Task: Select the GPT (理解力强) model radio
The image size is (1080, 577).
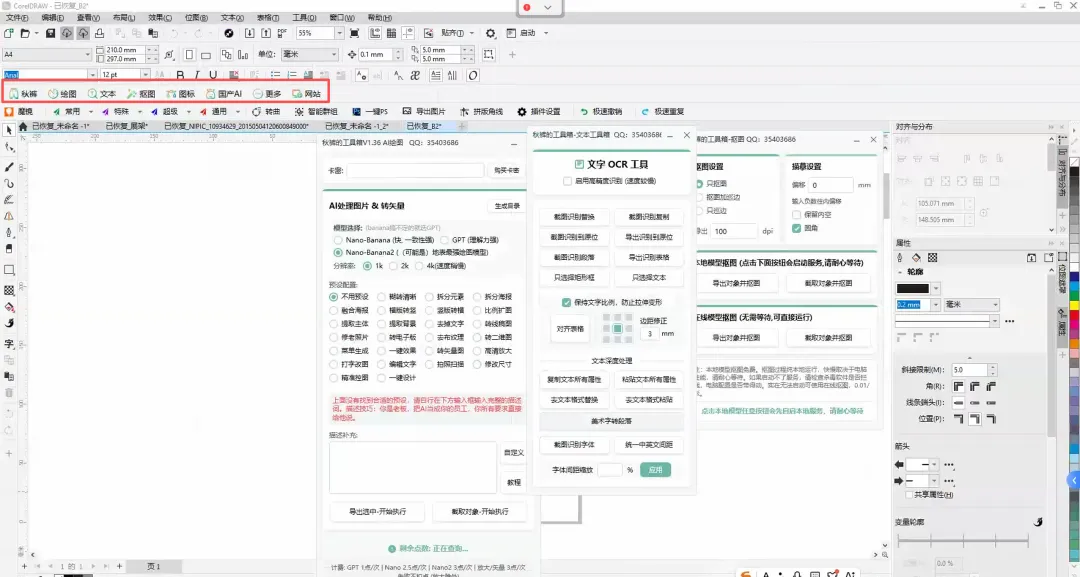Action: [444, 240]
